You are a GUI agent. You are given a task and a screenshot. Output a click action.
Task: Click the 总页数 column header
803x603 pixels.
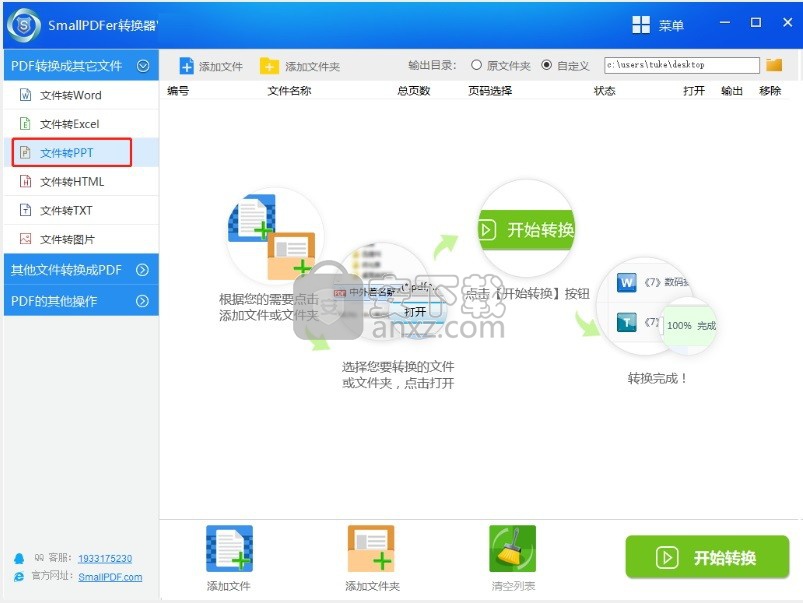click(x=414, y=91)
